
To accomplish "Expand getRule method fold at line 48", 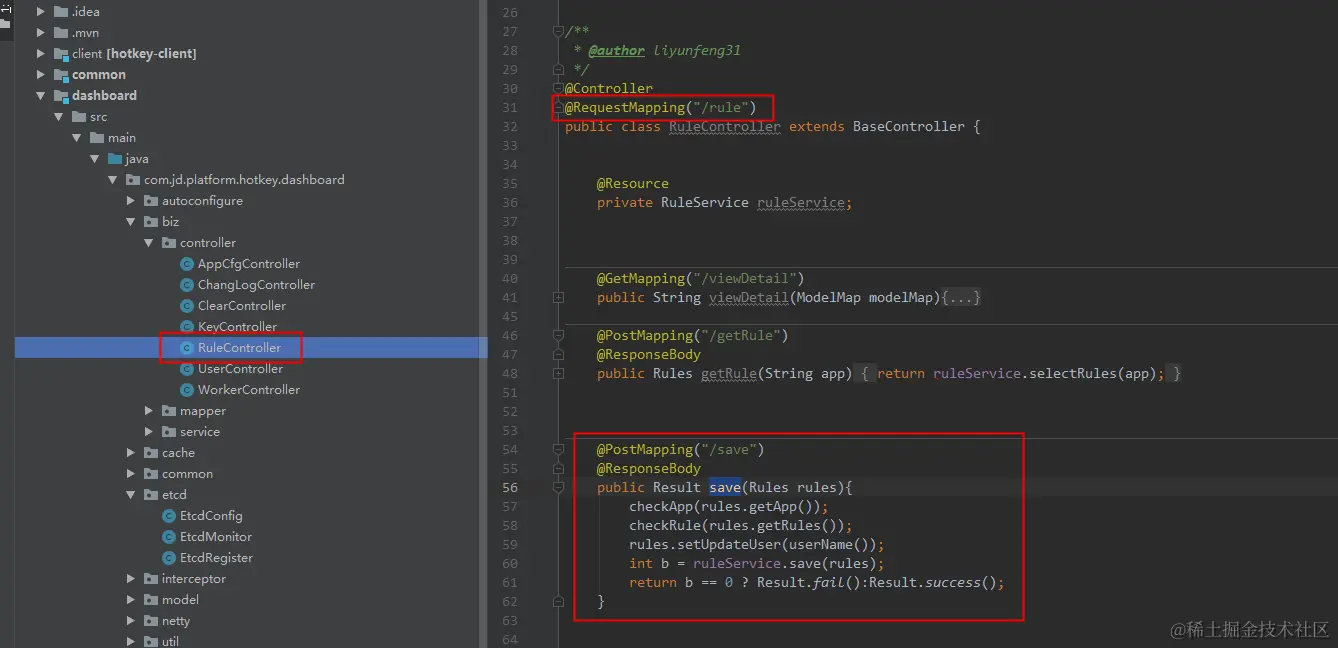I will click(559, 374).
